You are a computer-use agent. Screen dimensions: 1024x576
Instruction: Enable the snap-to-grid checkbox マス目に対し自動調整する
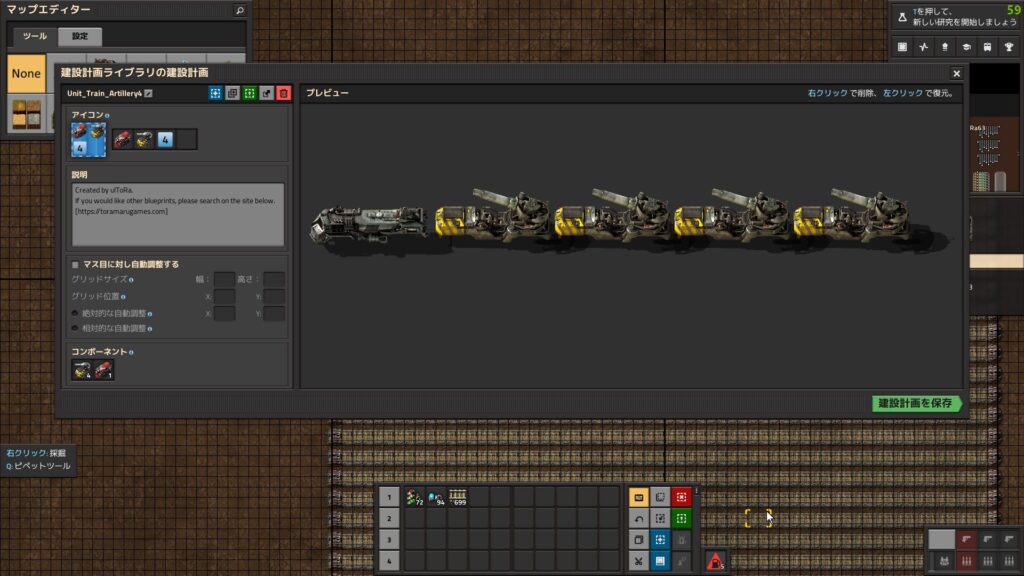click(75, 264)
